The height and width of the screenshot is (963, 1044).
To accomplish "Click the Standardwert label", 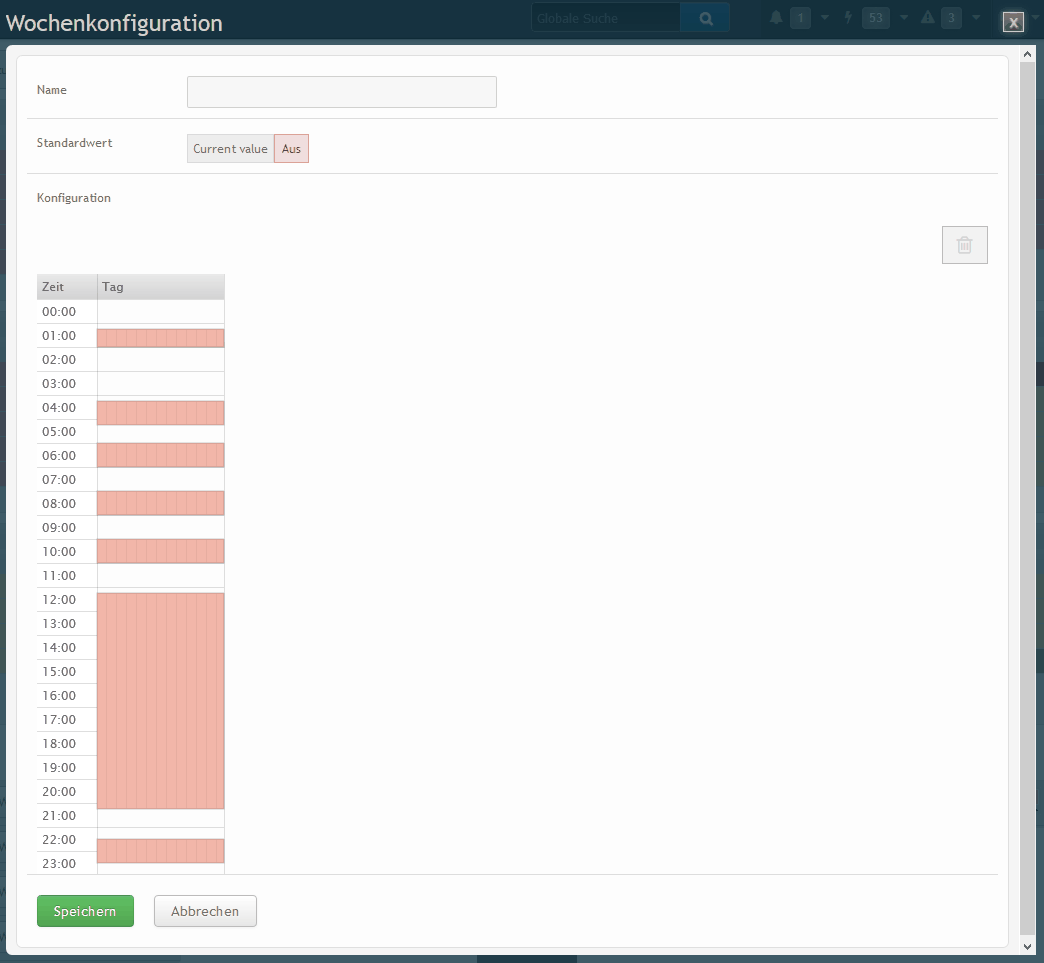I will click(x=75, y=143).
